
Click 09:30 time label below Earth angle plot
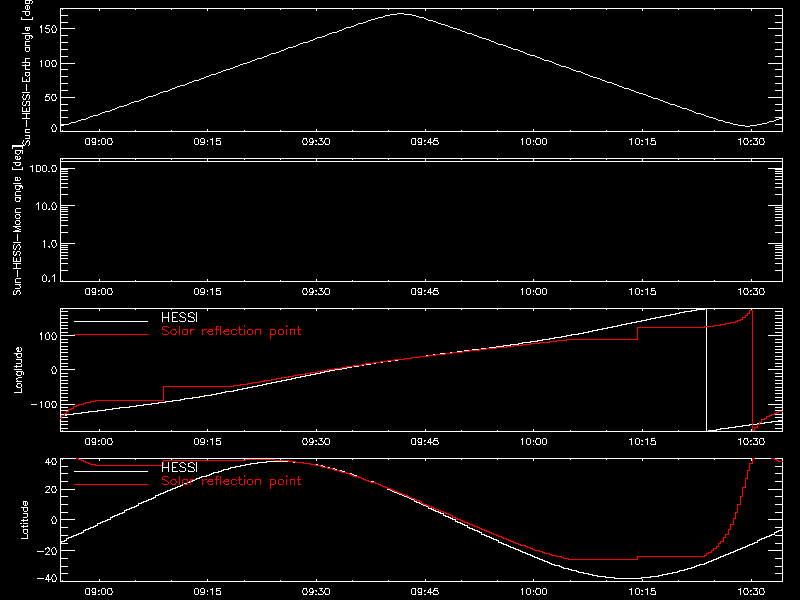[316, 142]
